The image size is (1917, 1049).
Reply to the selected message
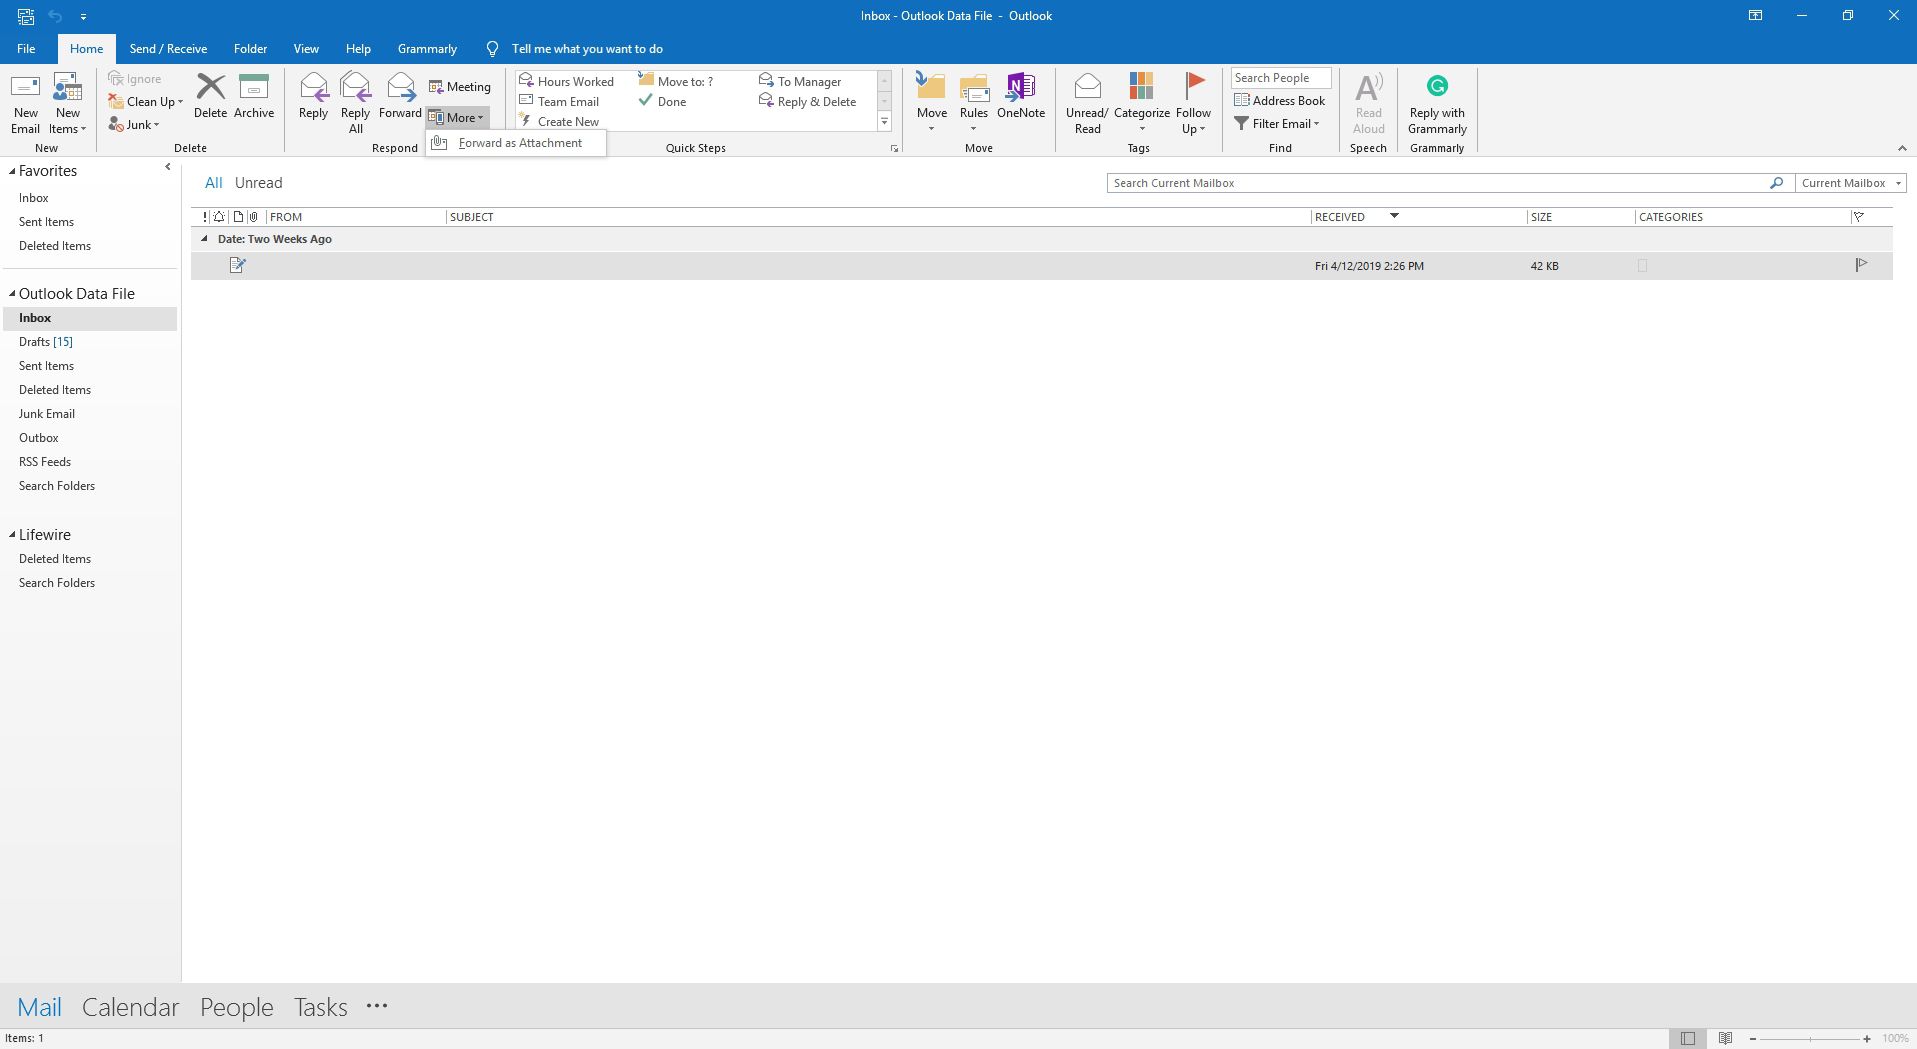313,96
